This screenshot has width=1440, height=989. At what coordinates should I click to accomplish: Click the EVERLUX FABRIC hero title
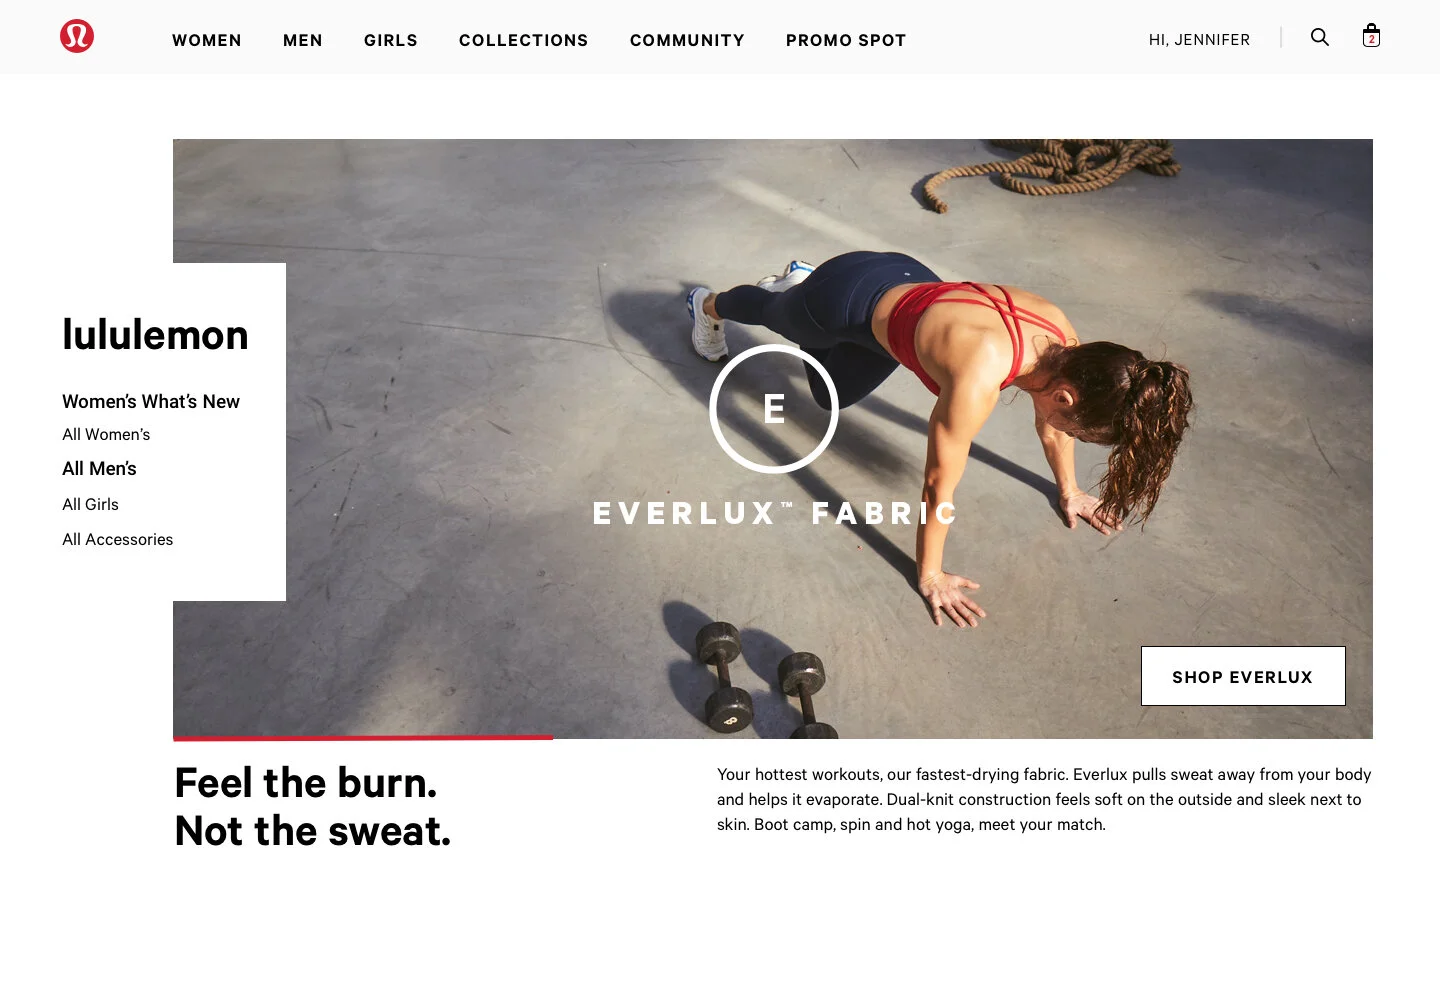tap(775, 513)
